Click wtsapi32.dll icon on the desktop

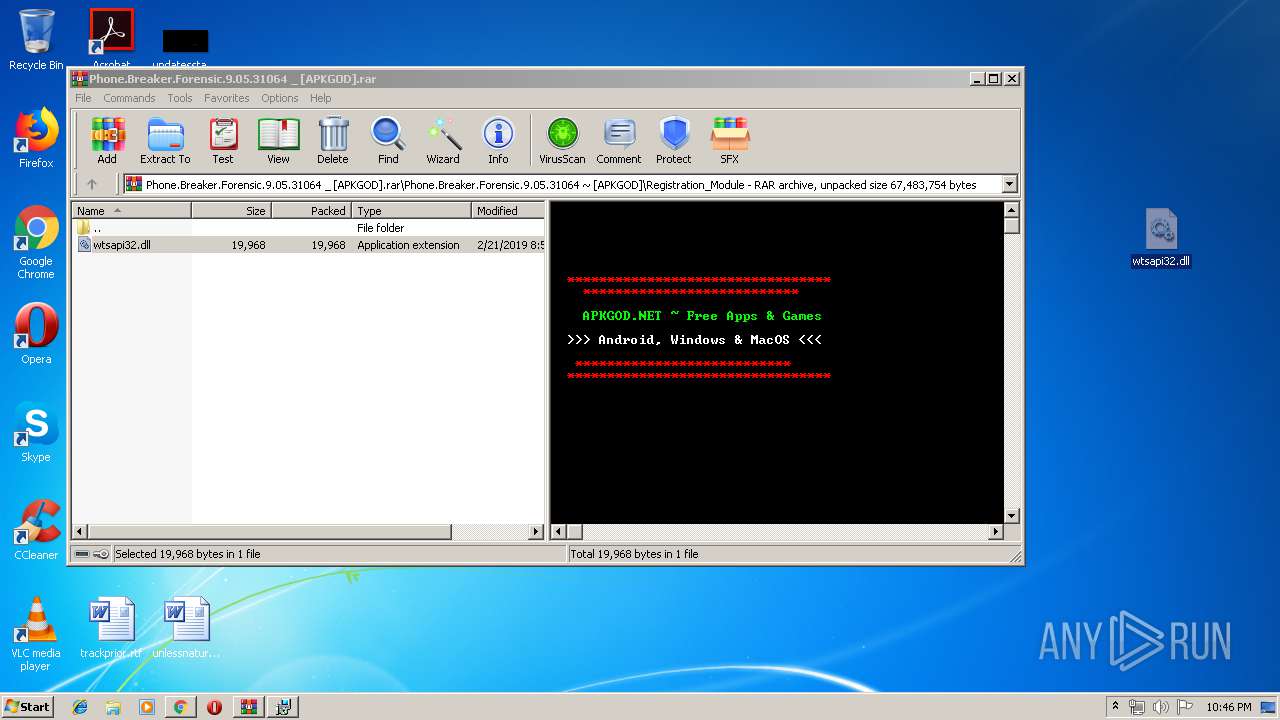(1161, 240)
